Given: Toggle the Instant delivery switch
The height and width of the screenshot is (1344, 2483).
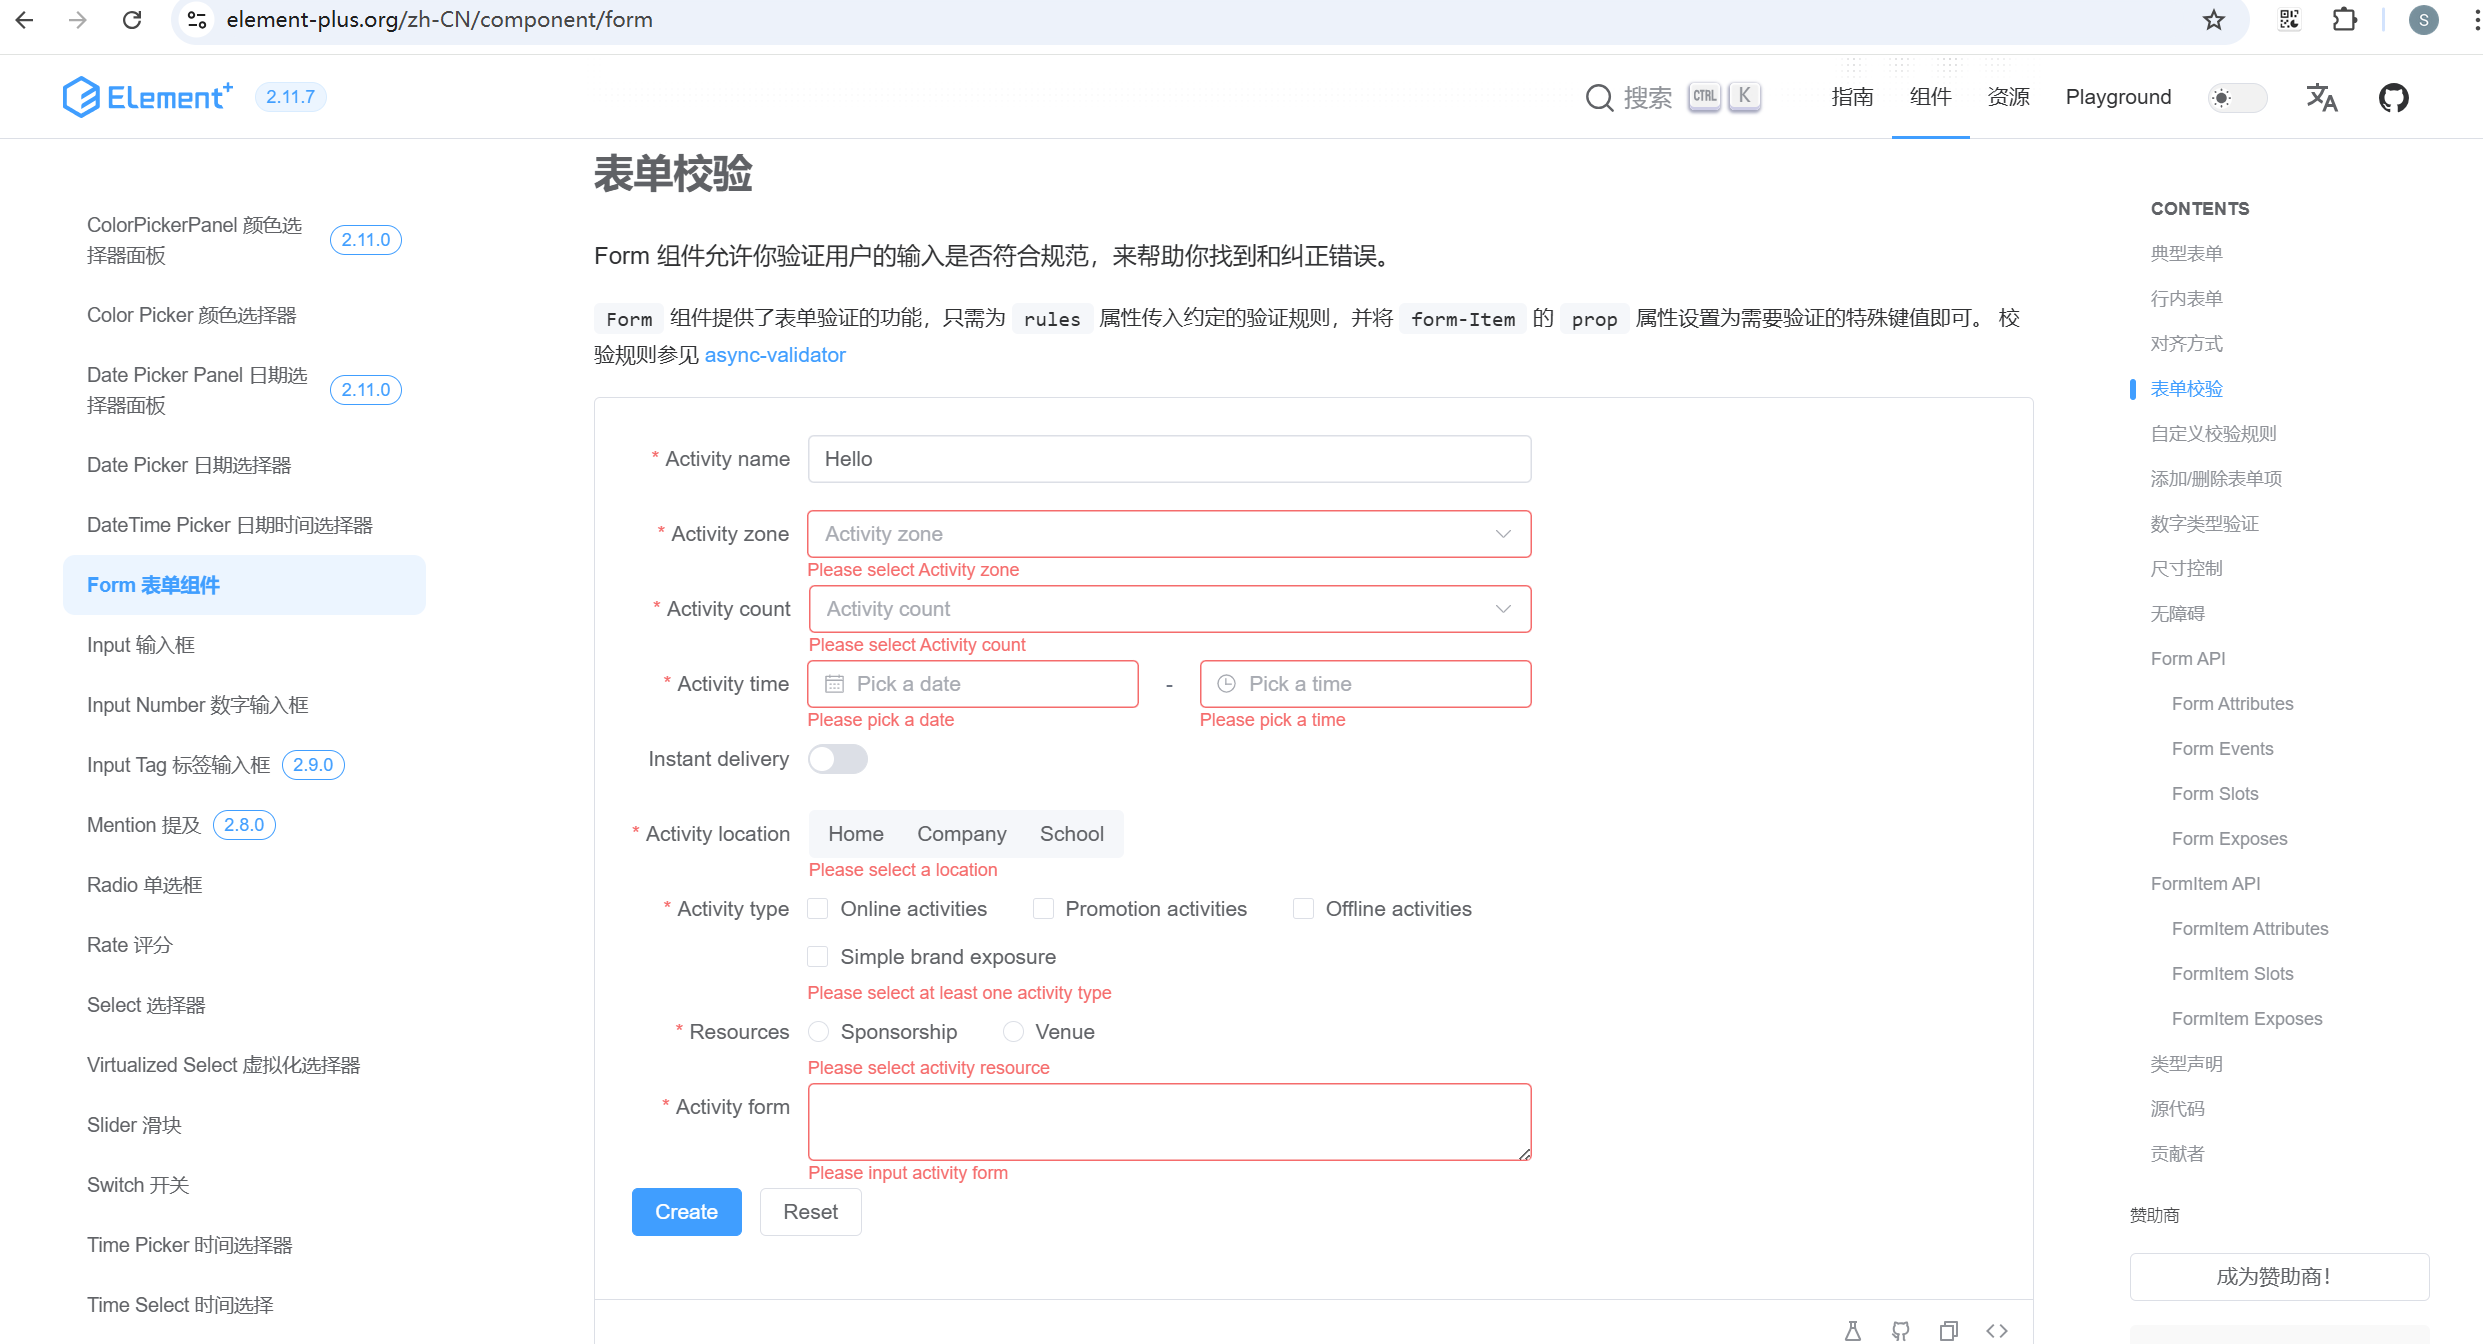Looking at the screenshot, I should click(x=838, y=759).
